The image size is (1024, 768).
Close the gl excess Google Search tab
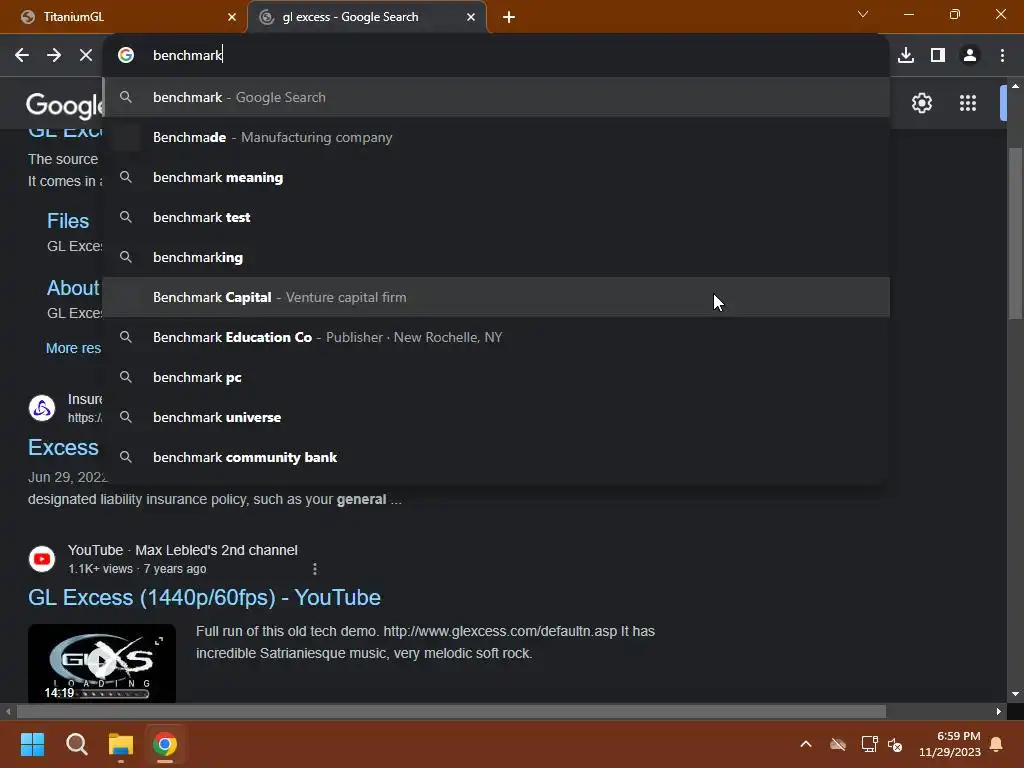pyautogui.click(x=471, y=17)
